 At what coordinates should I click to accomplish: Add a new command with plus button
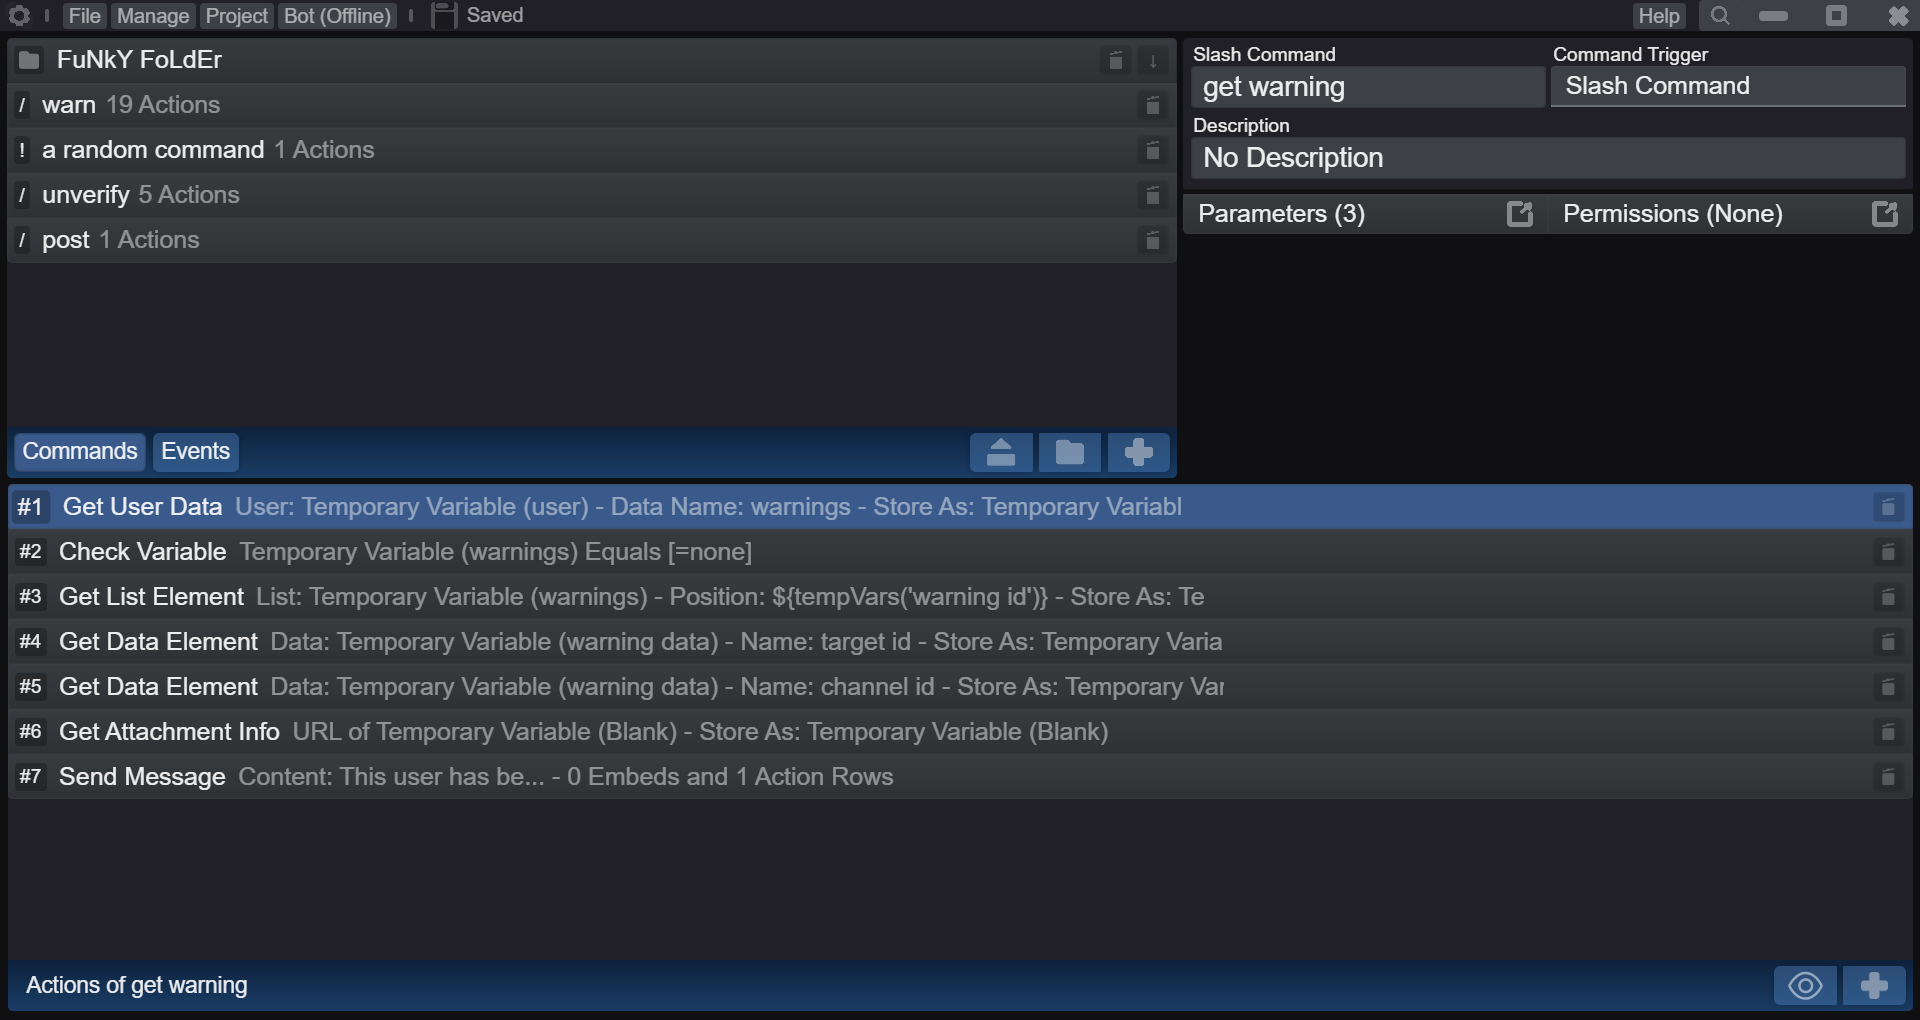[1139, 452]
